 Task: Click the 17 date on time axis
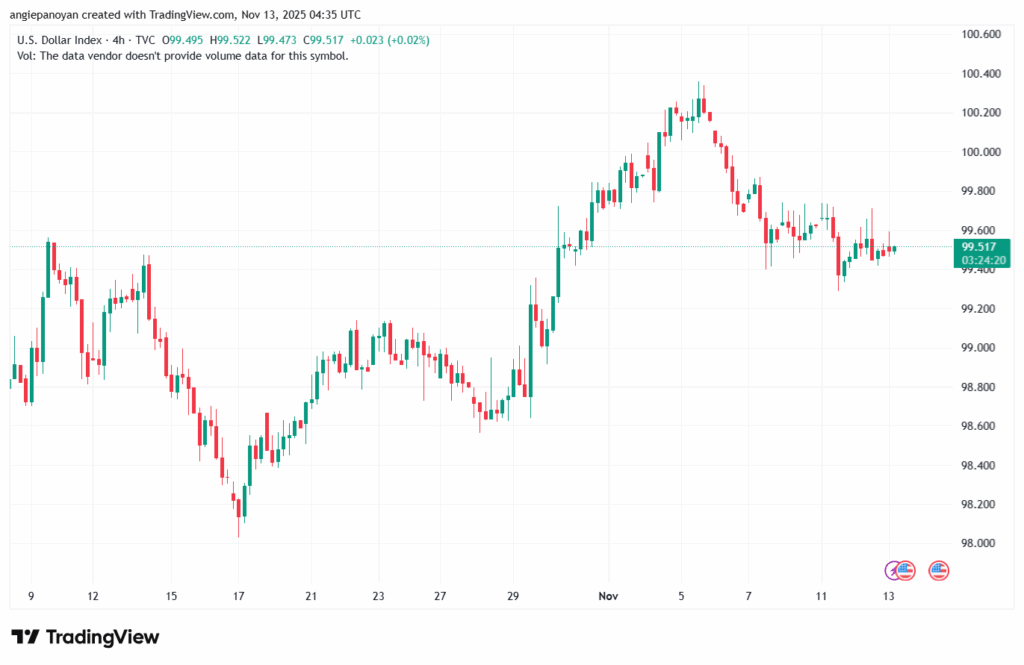pyautogui.click(x=240, y=596)
